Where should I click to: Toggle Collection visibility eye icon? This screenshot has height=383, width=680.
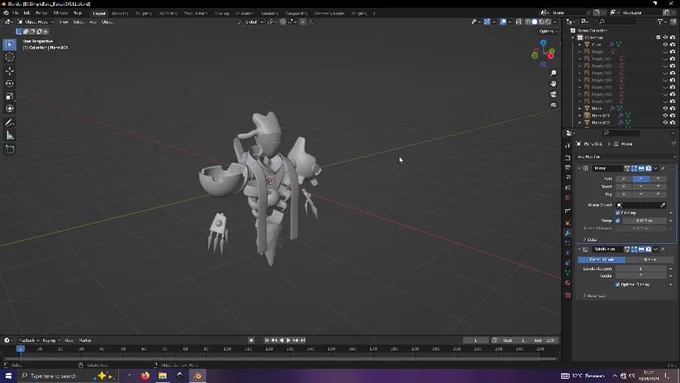(x=665, y=37)
